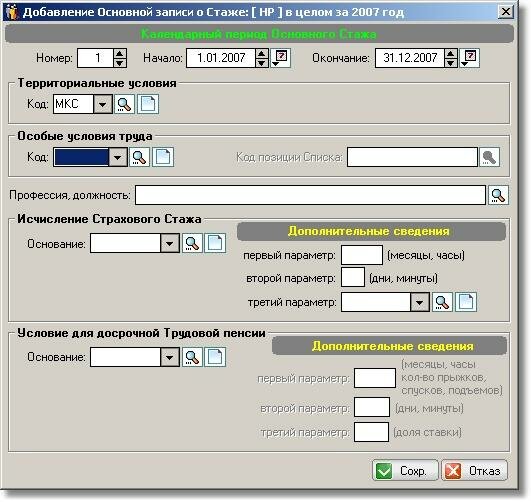Increase the Номер value with up arrow
The image size is (531, 502).
tap(120, 54)
